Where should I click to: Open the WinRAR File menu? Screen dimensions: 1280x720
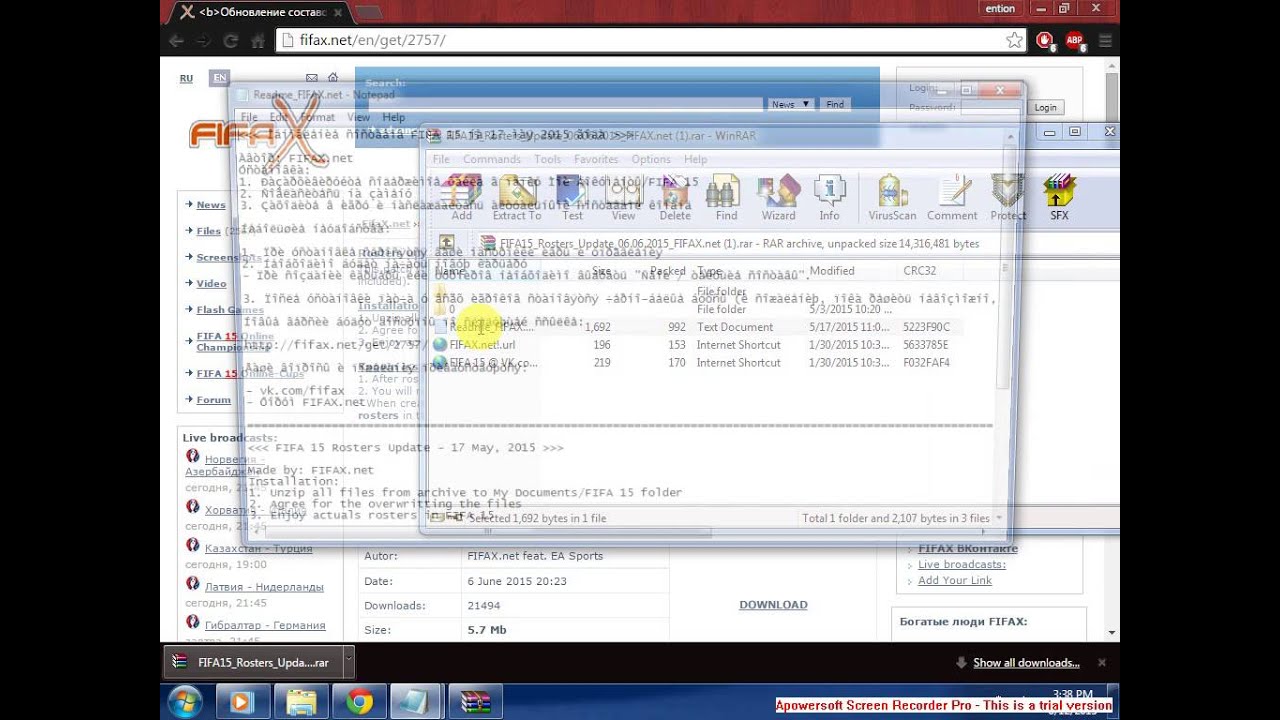pyautogui.click(x=441, y=159)
